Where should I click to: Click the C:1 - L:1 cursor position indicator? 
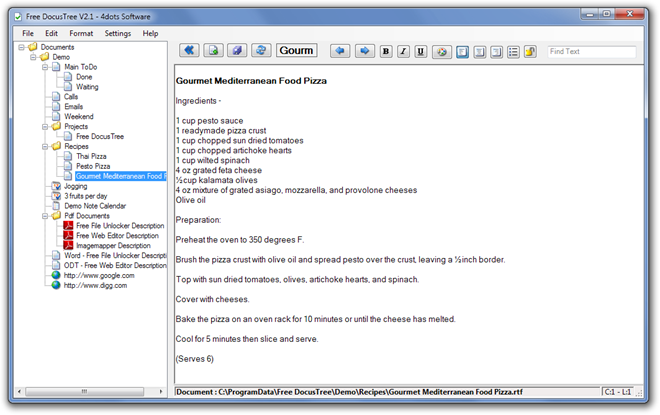618,392
